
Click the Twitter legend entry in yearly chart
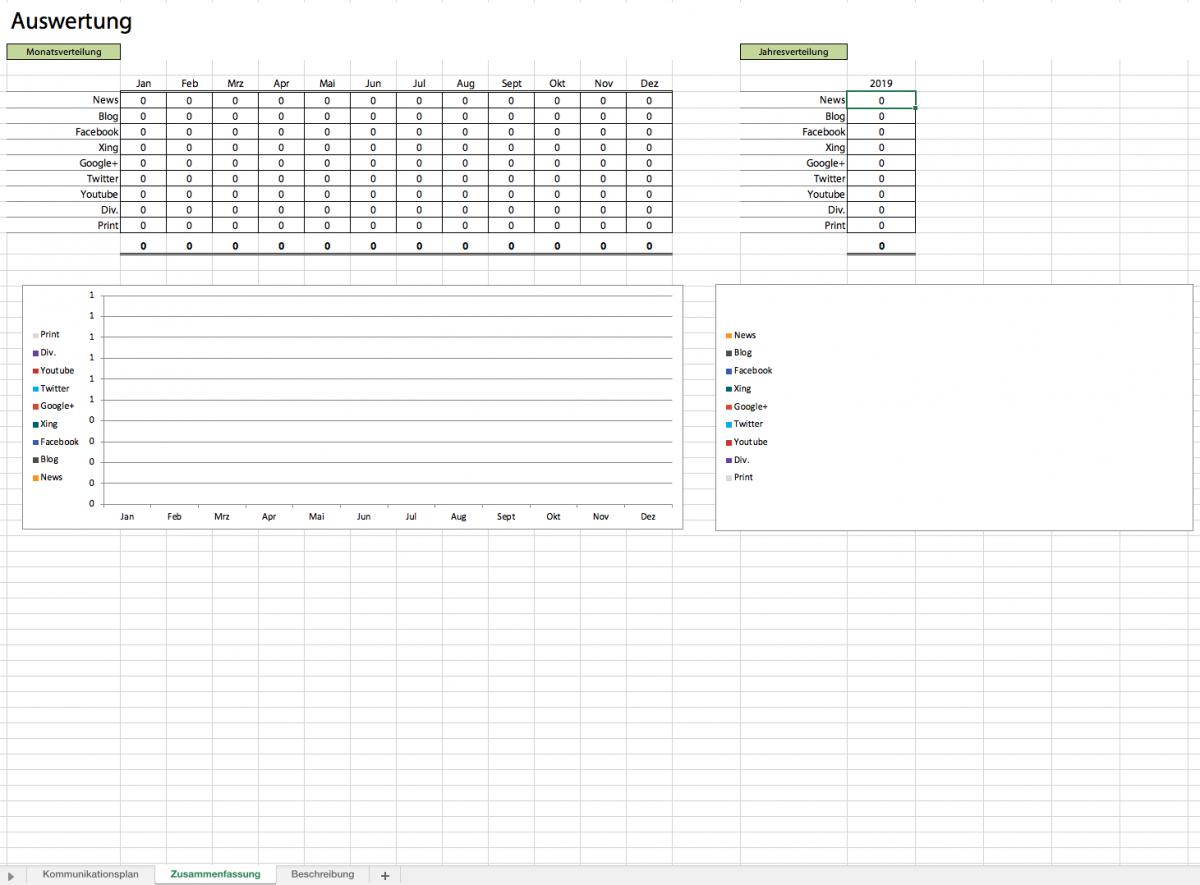tap(747, 424)
